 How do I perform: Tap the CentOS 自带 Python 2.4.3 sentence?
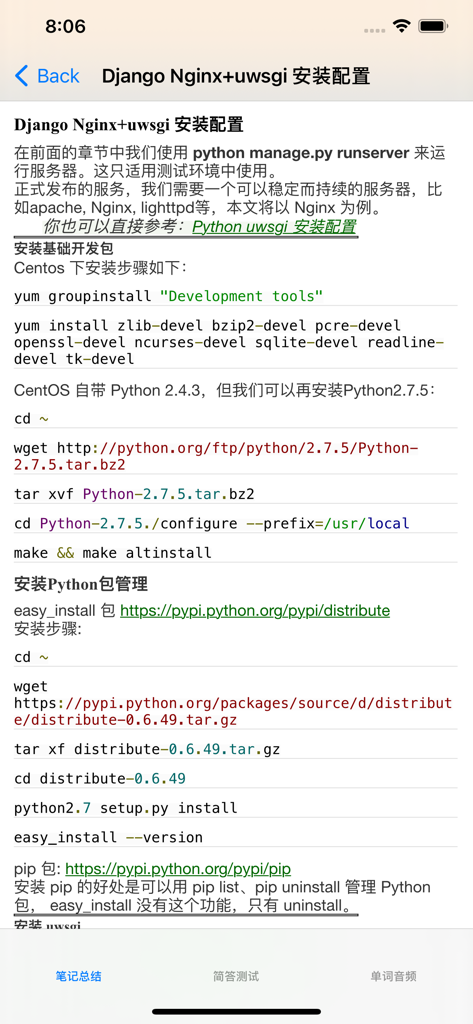(225, 391)
